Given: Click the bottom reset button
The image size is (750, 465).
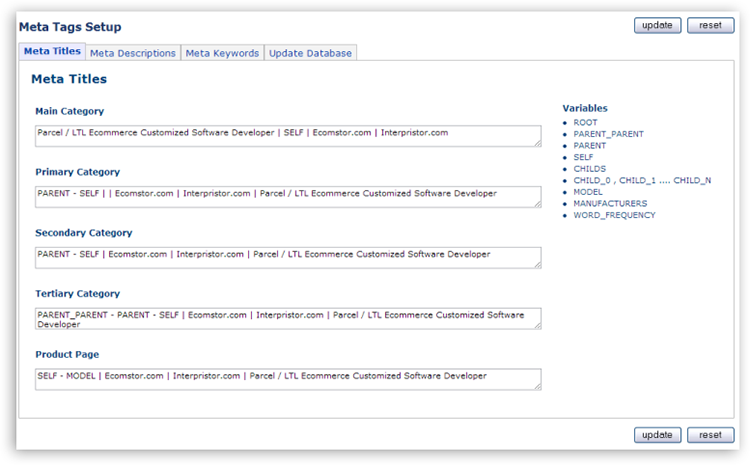Looking at the screenshot, I should pyautogui.click(x=710, y=435).
